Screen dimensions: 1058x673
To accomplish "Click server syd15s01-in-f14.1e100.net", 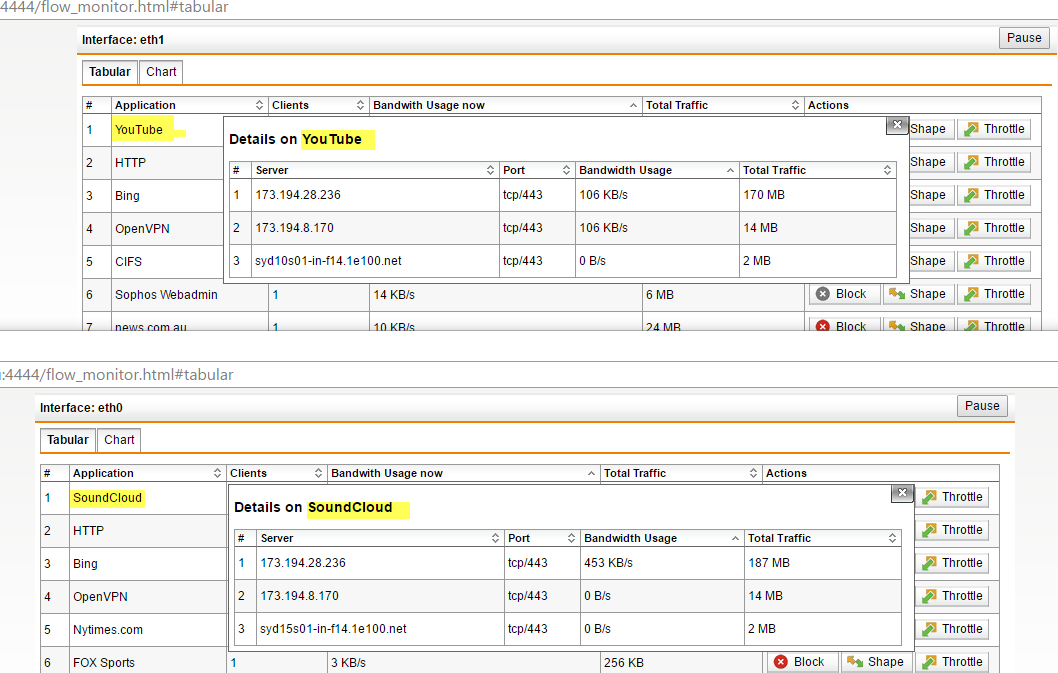I will click(x=333, y=628).
